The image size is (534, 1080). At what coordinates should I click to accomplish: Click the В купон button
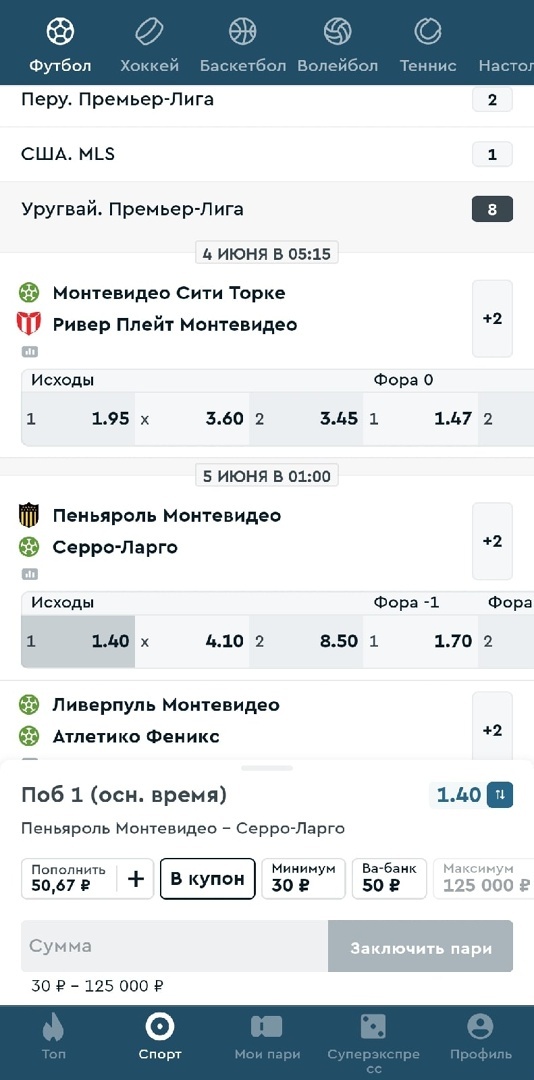click(x=207, y=879)
